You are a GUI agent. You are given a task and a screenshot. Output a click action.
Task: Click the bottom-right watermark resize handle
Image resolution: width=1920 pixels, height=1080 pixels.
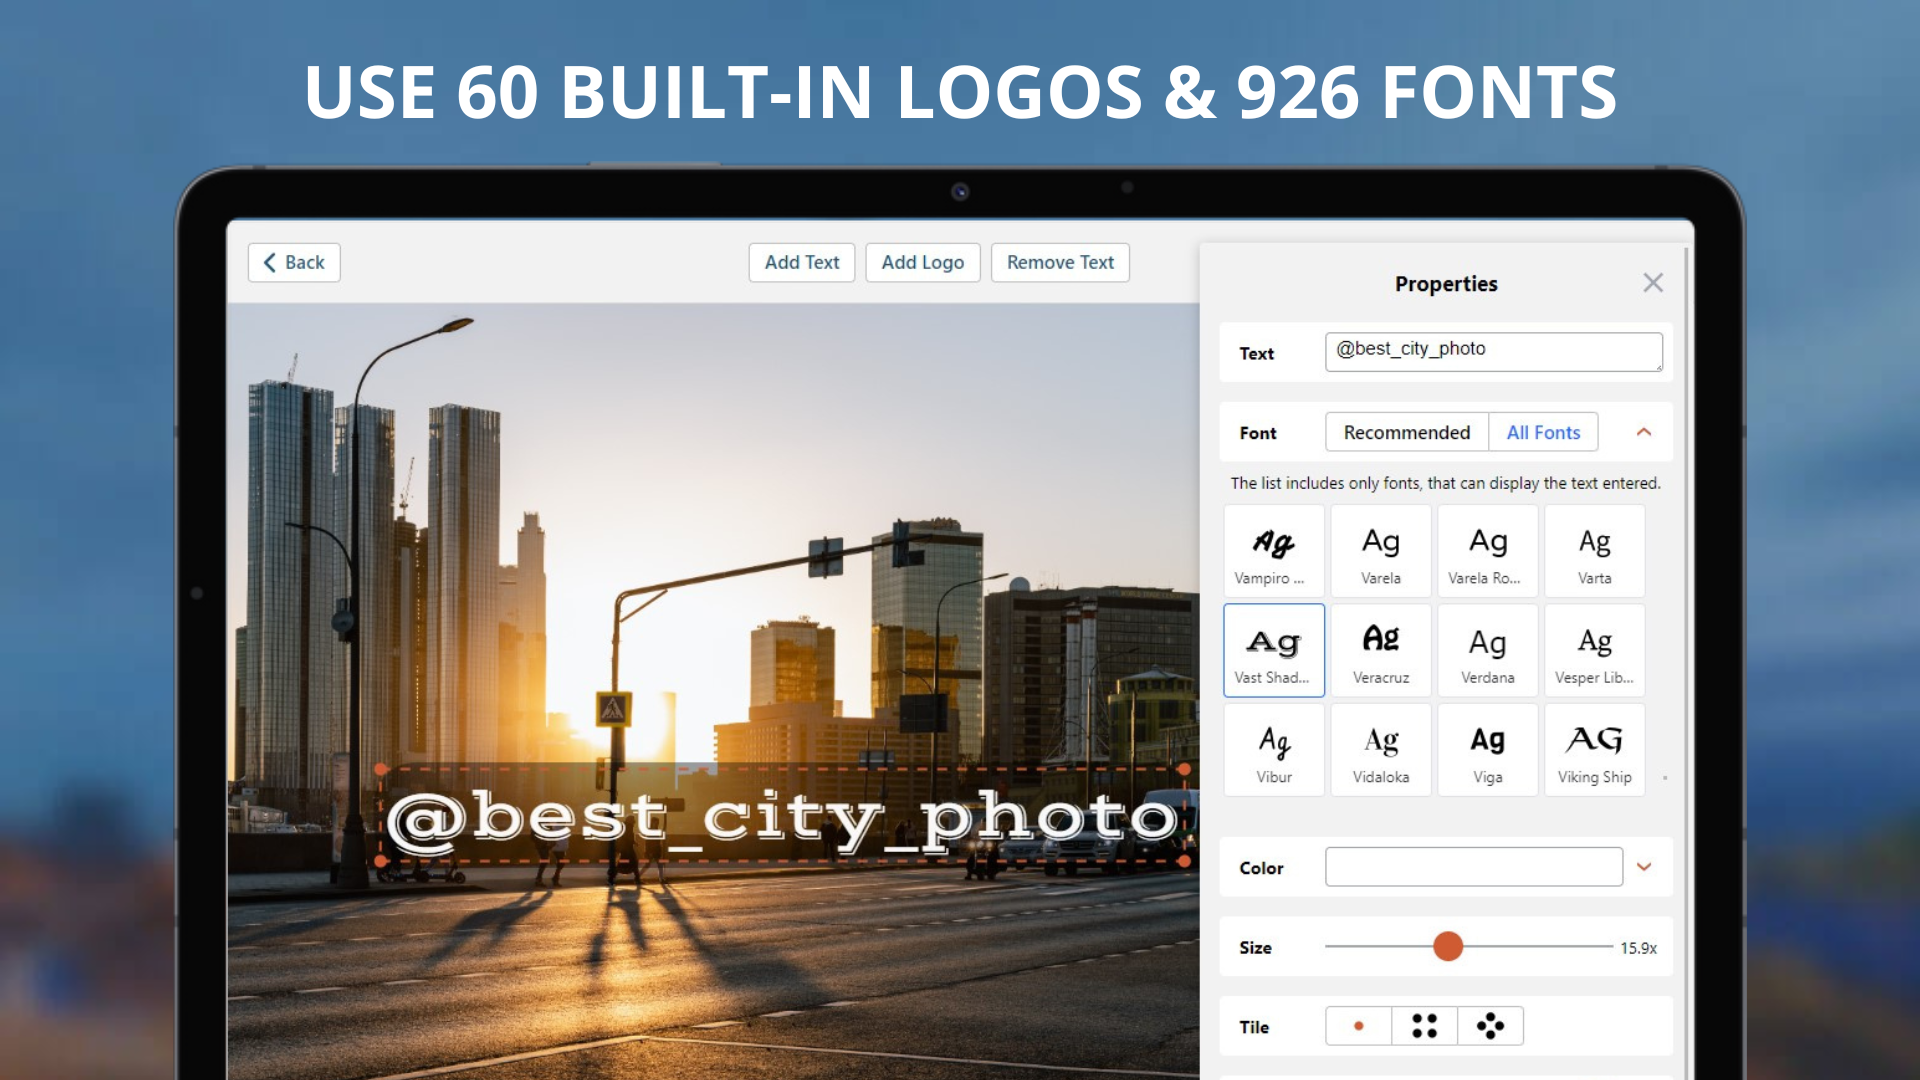tap(1184, 861)
